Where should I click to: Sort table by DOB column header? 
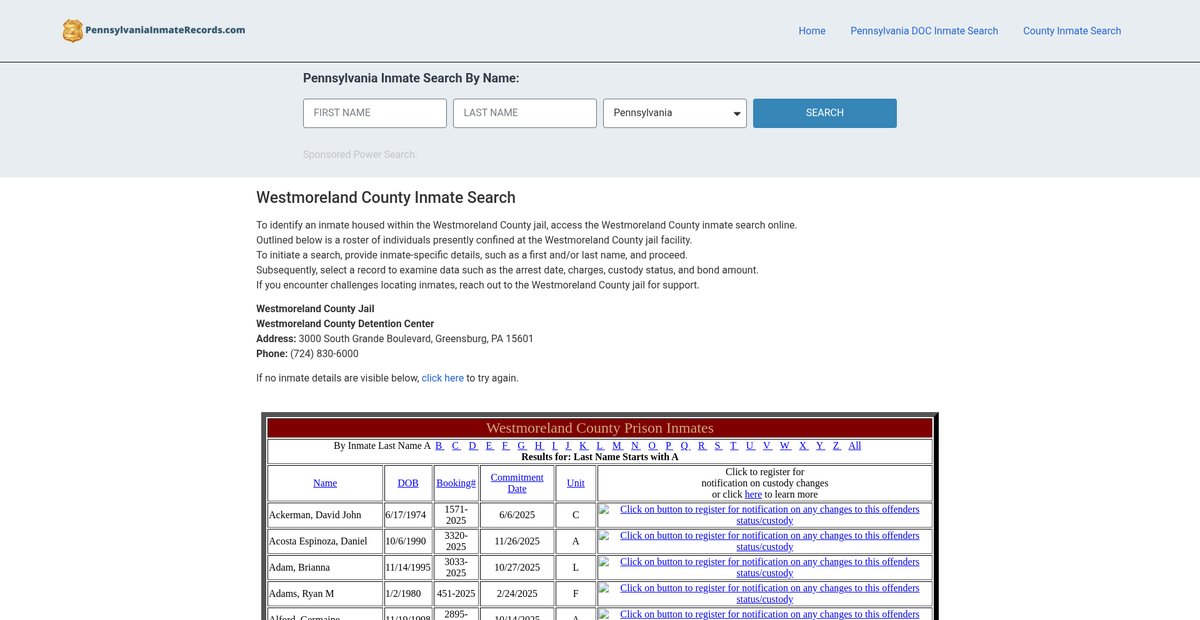[408, 483]
